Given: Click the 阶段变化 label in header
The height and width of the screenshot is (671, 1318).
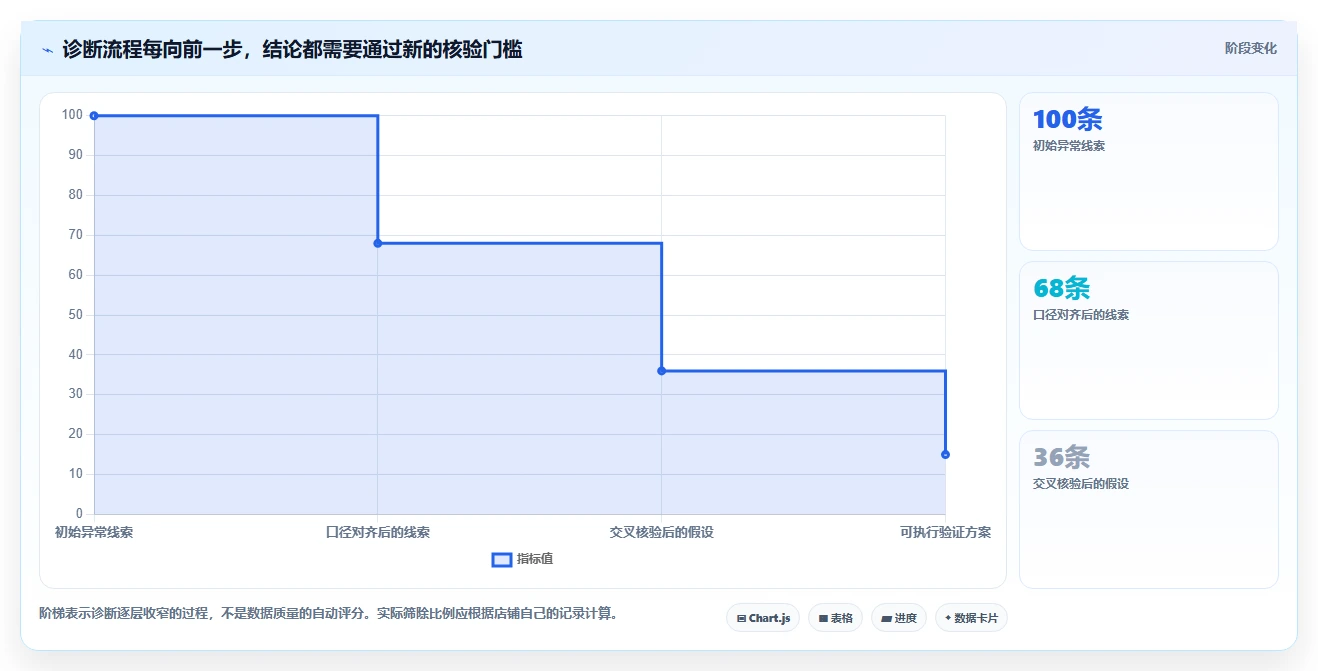Looking at the screenshot, I should [1250, 48].
